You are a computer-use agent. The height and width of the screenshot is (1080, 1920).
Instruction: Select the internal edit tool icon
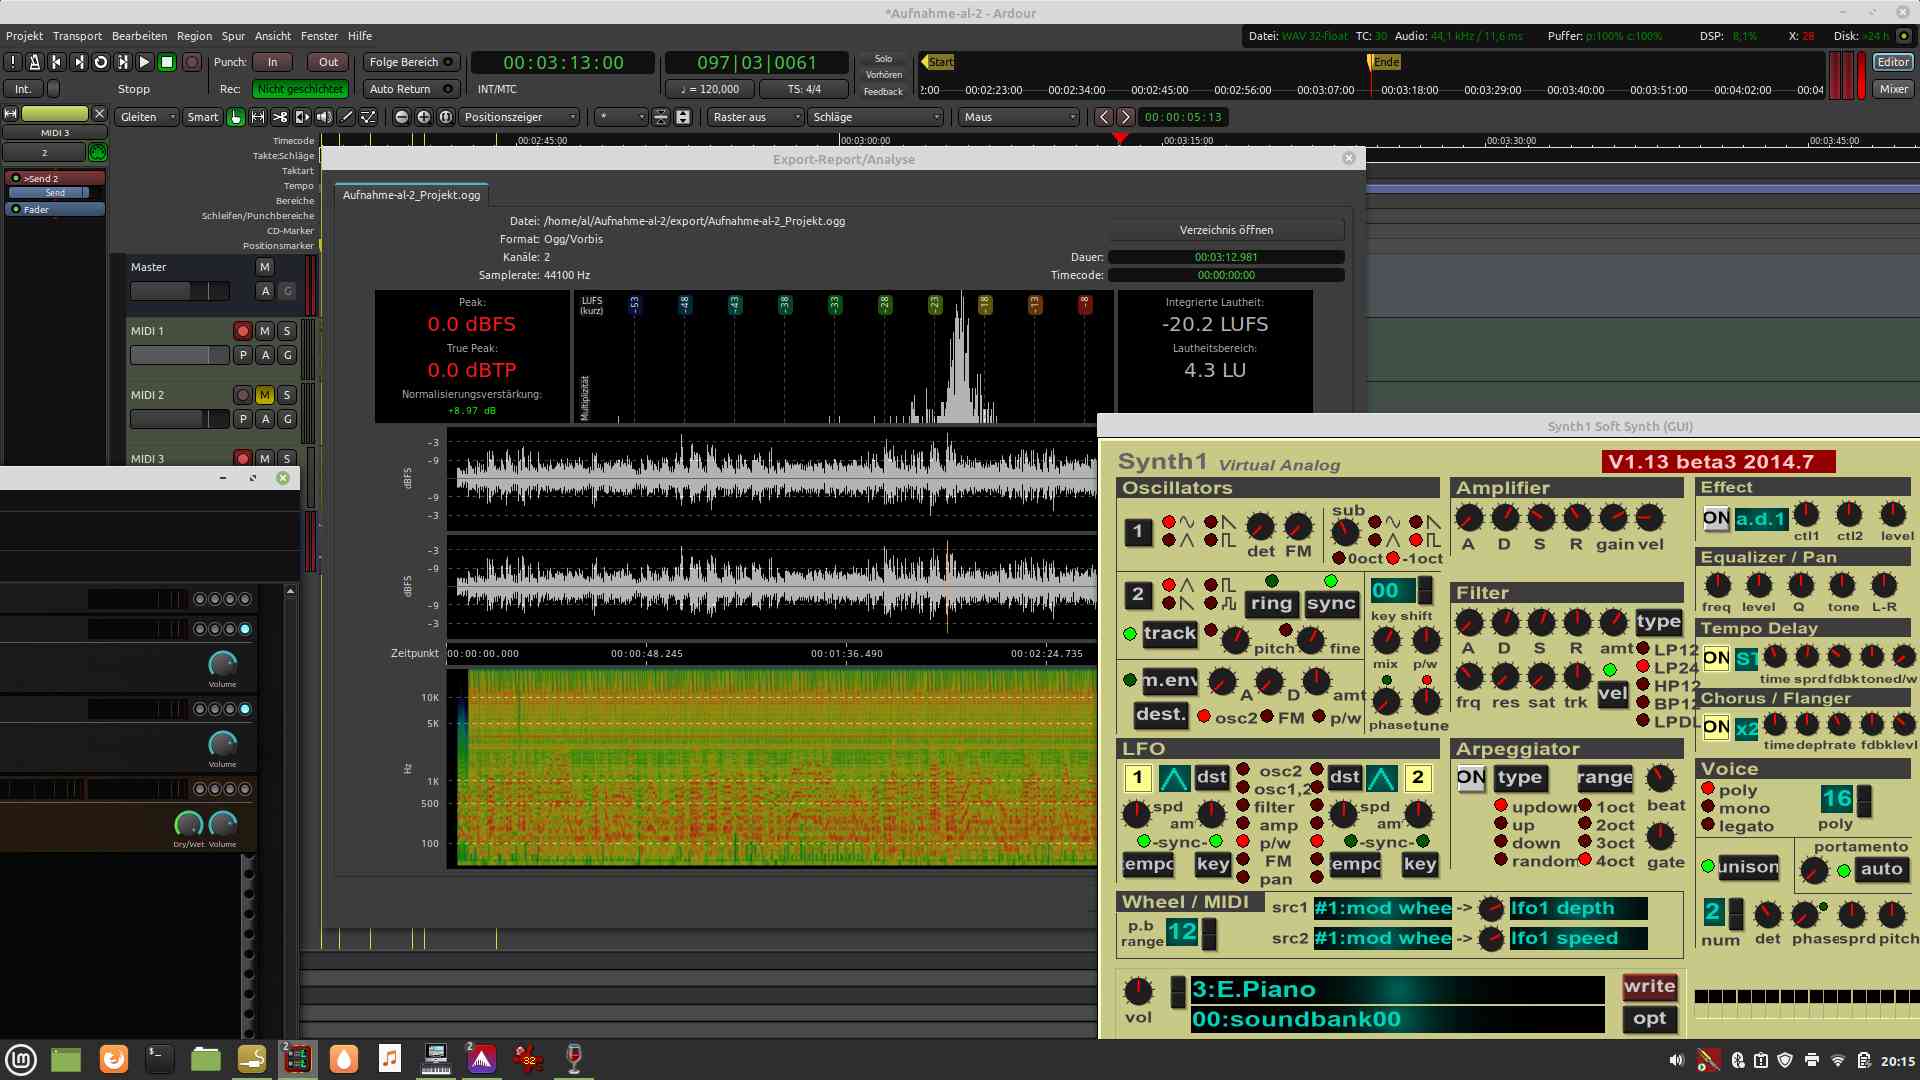click(368, 117)
